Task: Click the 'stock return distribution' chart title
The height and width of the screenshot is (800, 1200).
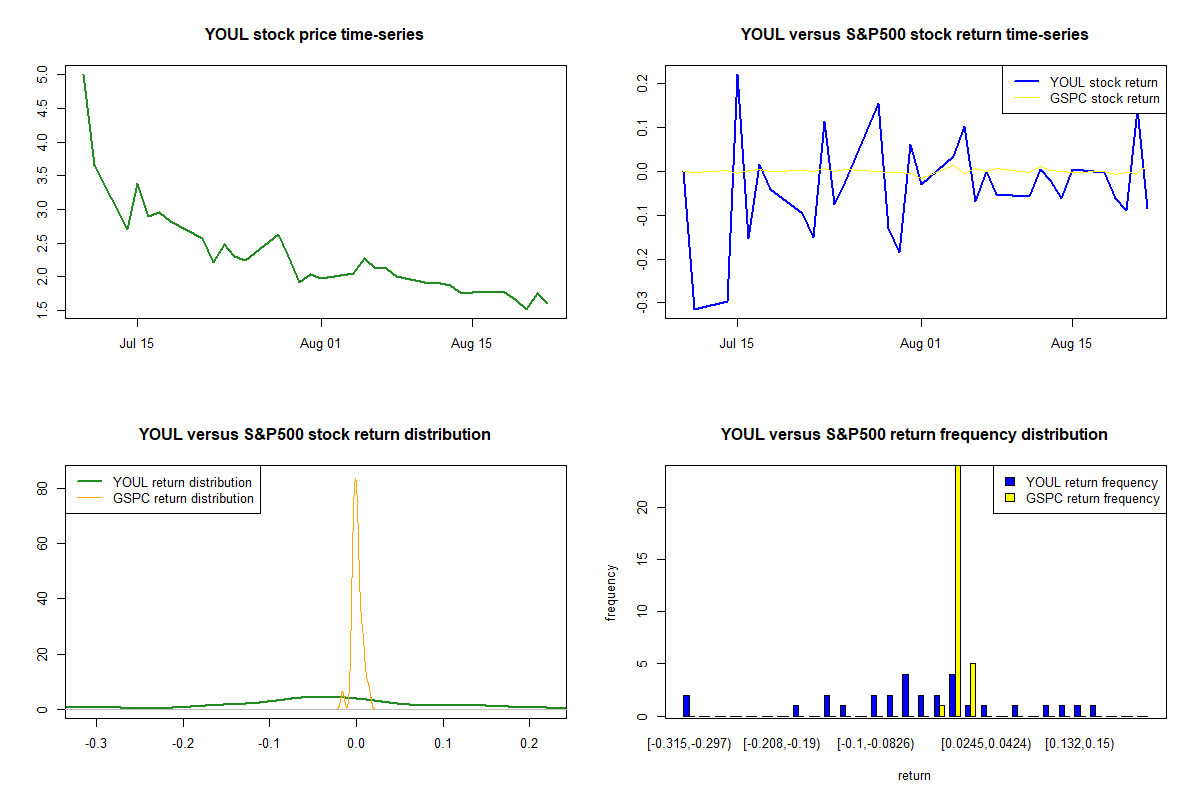Action: pyautogui.click(x=314, y=435)
